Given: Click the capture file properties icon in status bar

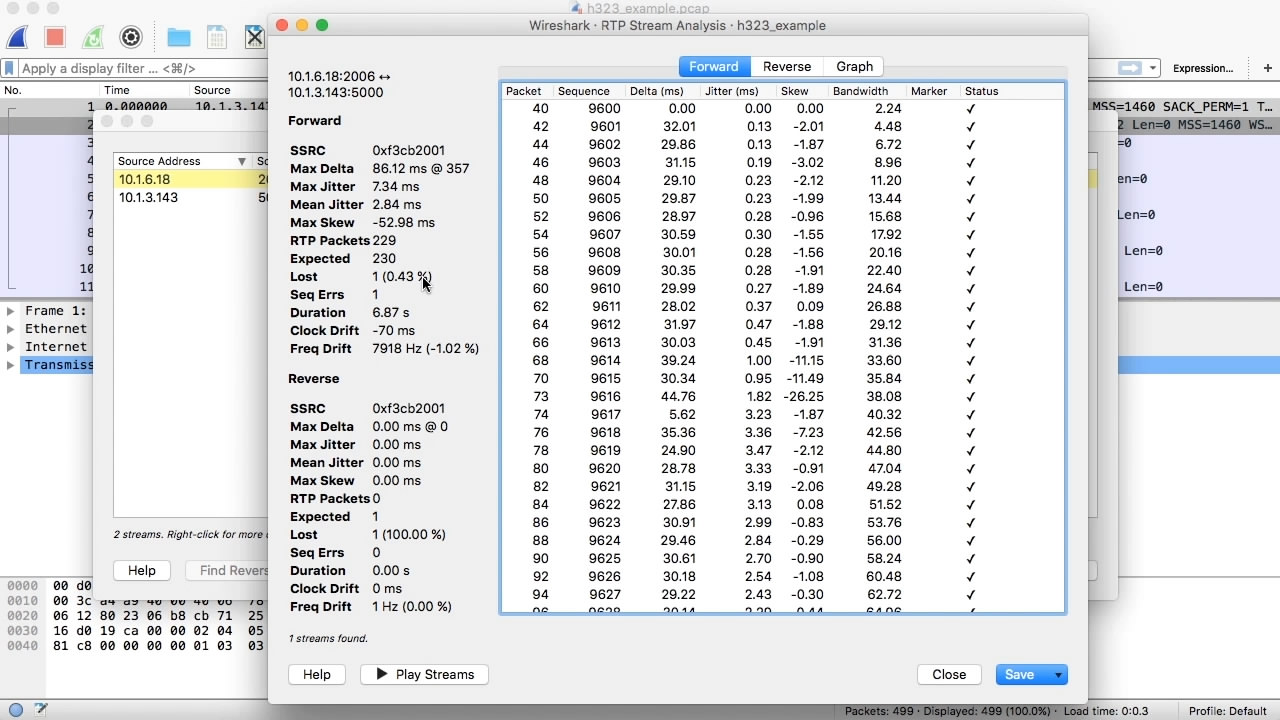Looking at the screenshot, I should (41, 710).
